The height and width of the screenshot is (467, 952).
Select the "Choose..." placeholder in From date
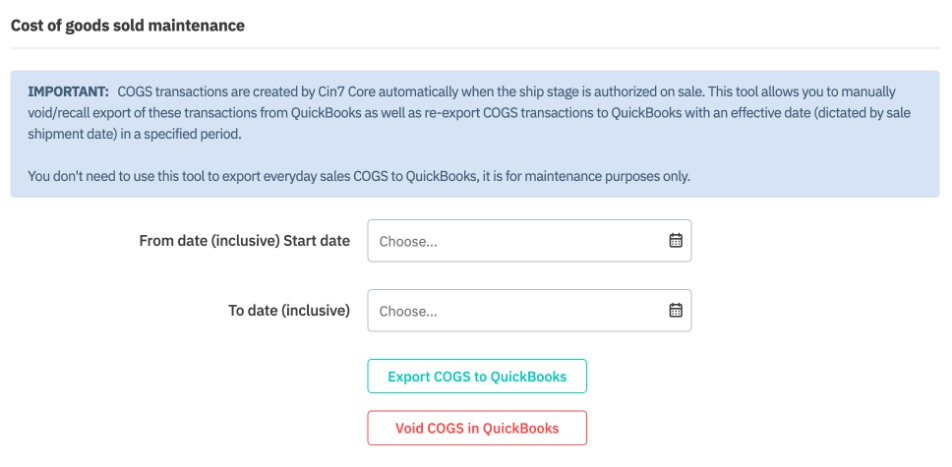pyautogui.click(x=409, y=242)
